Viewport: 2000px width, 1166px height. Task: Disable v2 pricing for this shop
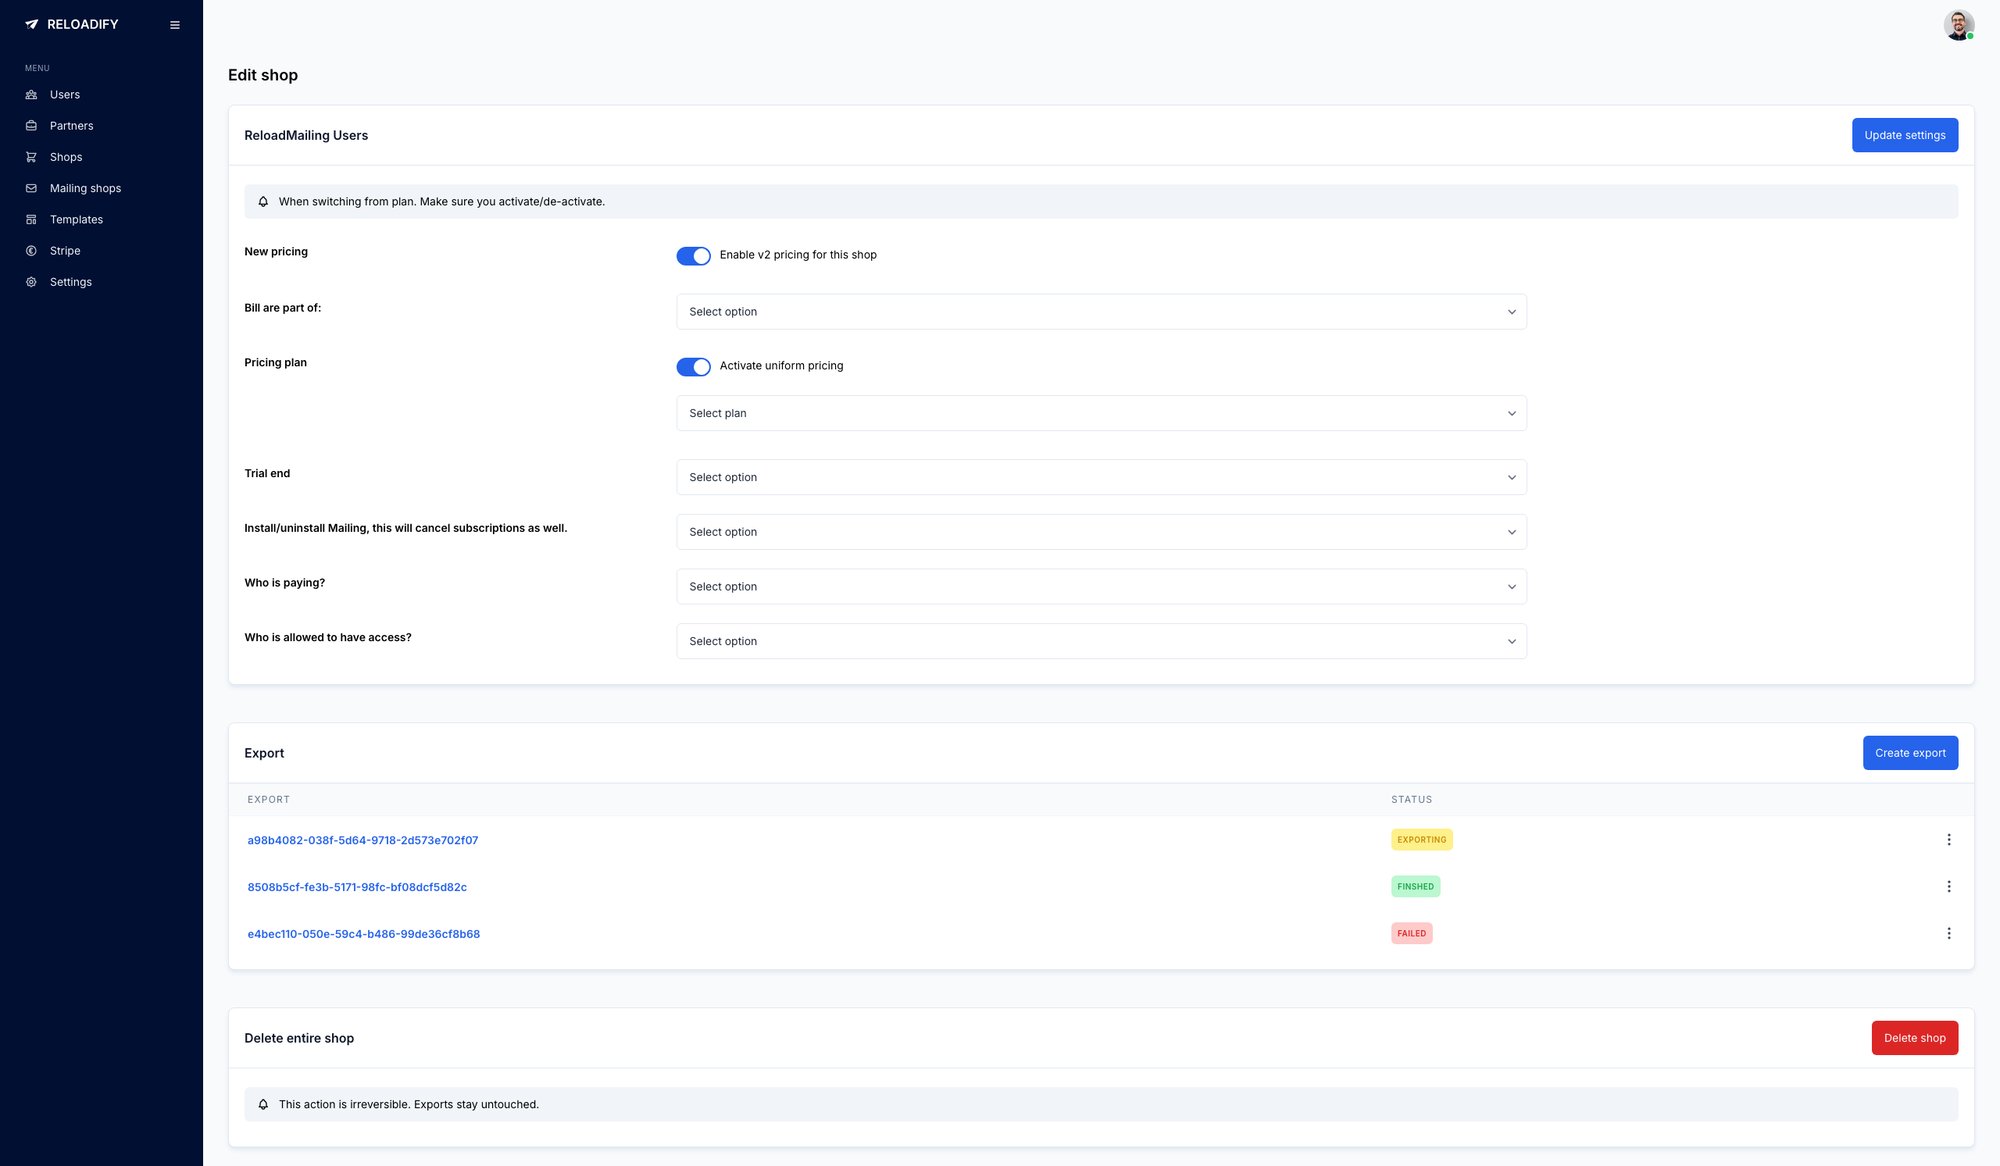click(693, 256)
